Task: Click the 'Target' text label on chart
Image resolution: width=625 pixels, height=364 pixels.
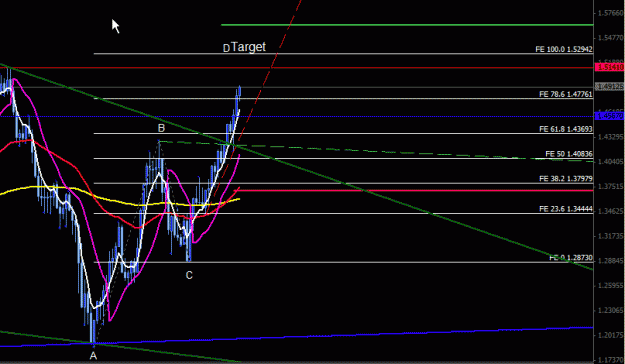Action: (x=248, y=47)
